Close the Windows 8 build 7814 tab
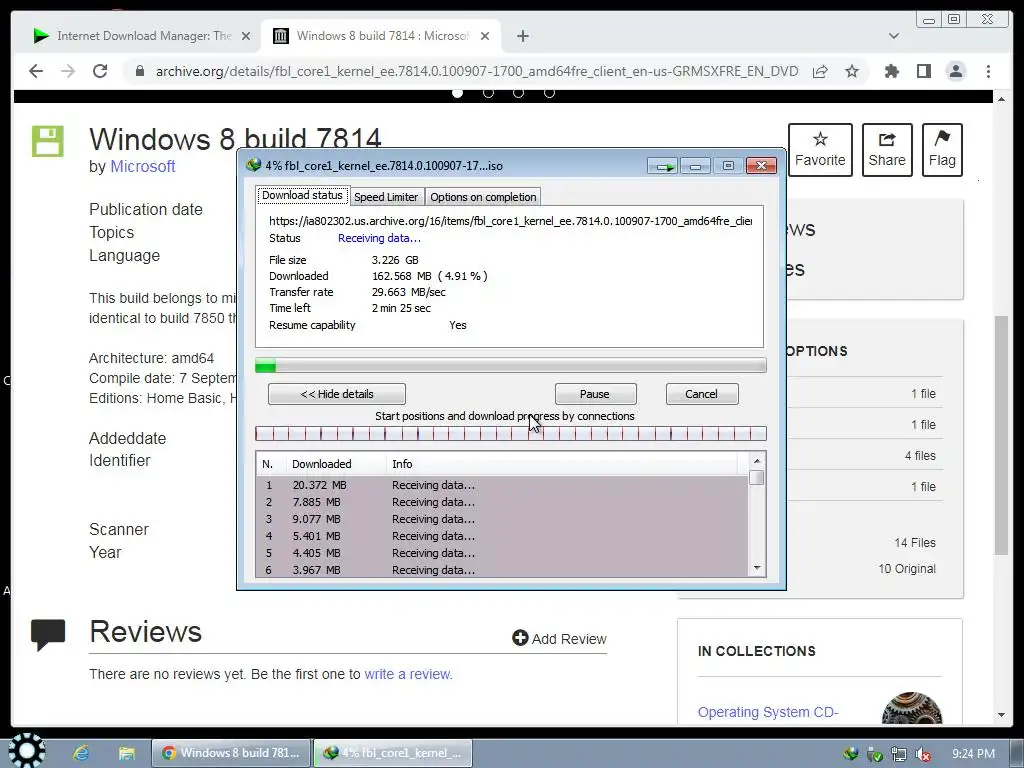 (x=485, y=36)
